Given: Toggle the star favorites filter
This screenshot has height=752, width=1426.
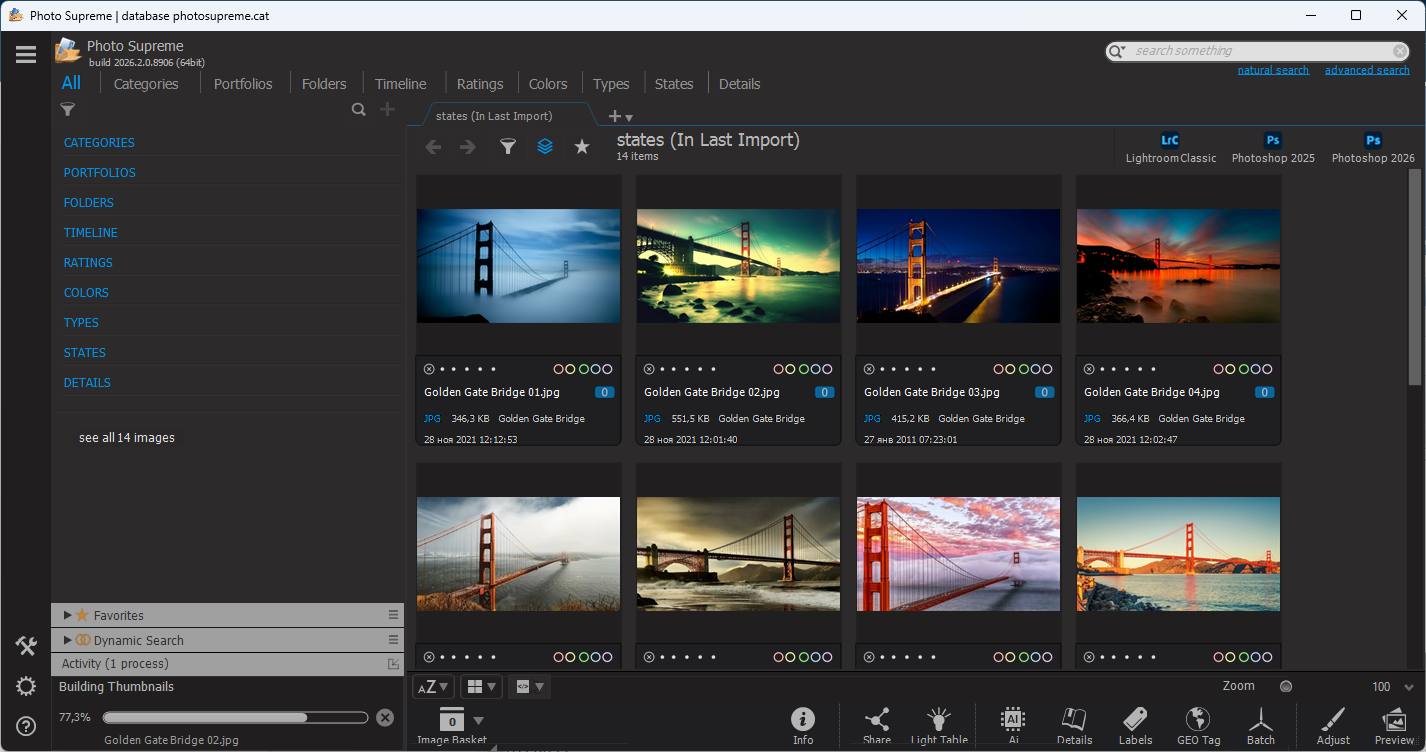Looking at the screenshot, I should pos(582,147).
